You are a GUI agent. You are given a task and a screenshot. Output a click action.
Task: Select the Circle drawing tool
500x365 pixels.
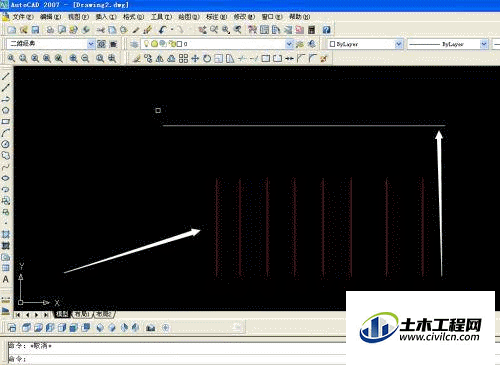pyautogui.click(x=6, y=144)
